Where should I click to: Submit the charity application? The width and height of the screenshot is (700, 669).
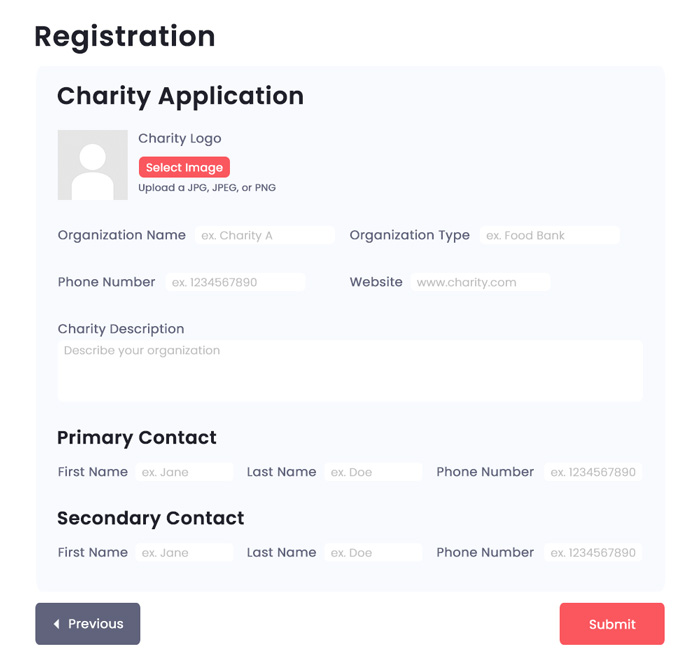pos(612,623)
